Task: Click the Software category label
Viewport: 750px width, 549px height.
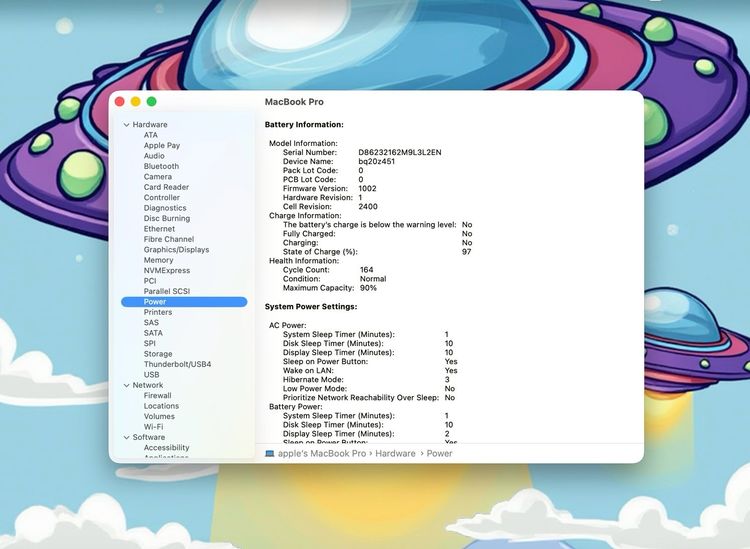Action: tap(149, 438)
